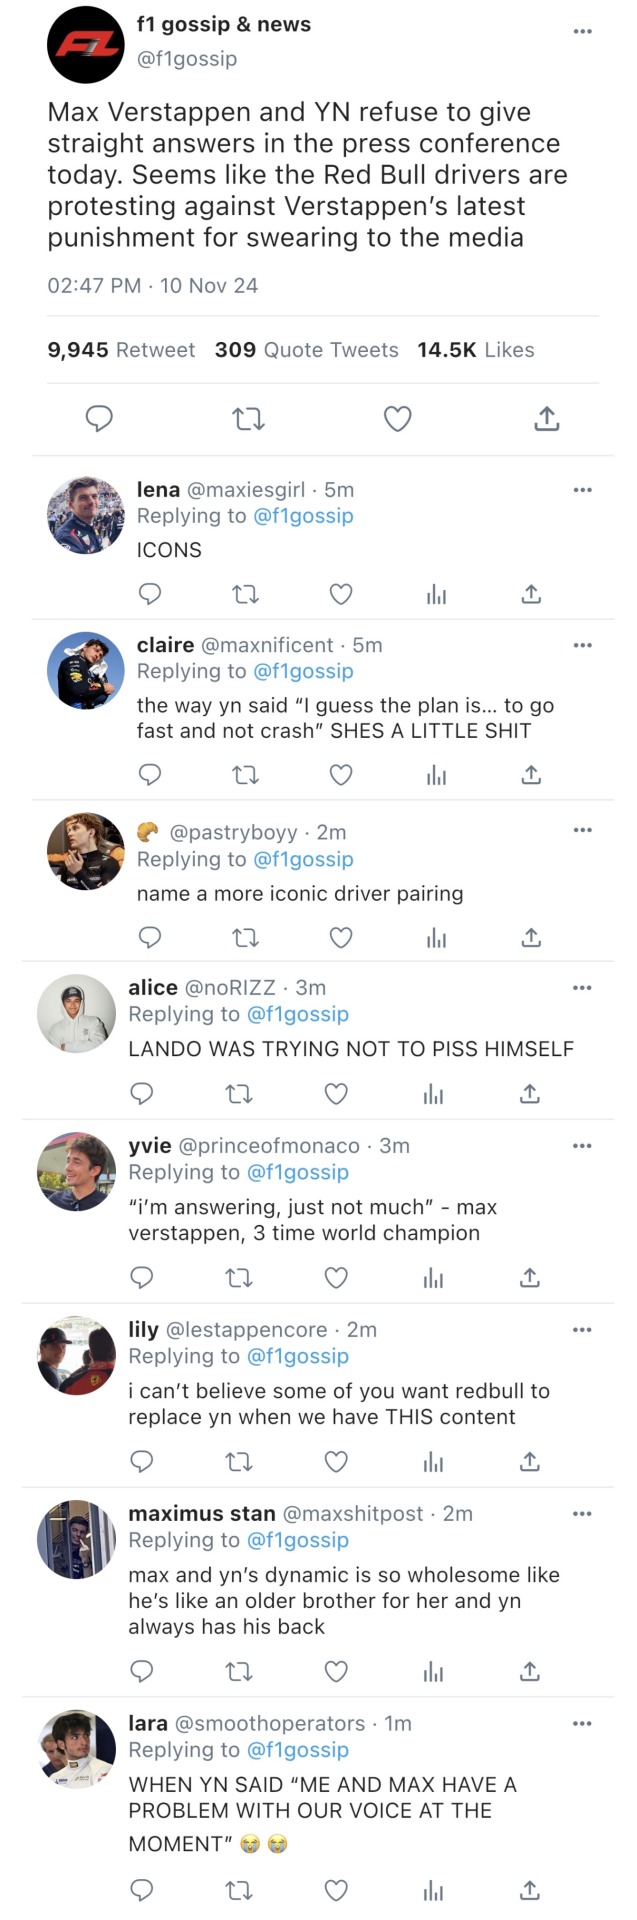The width and height of the screenshot is (637, 1920).
Task: View the 309 Quote Tweets list
Action: [x=306, y=350]
